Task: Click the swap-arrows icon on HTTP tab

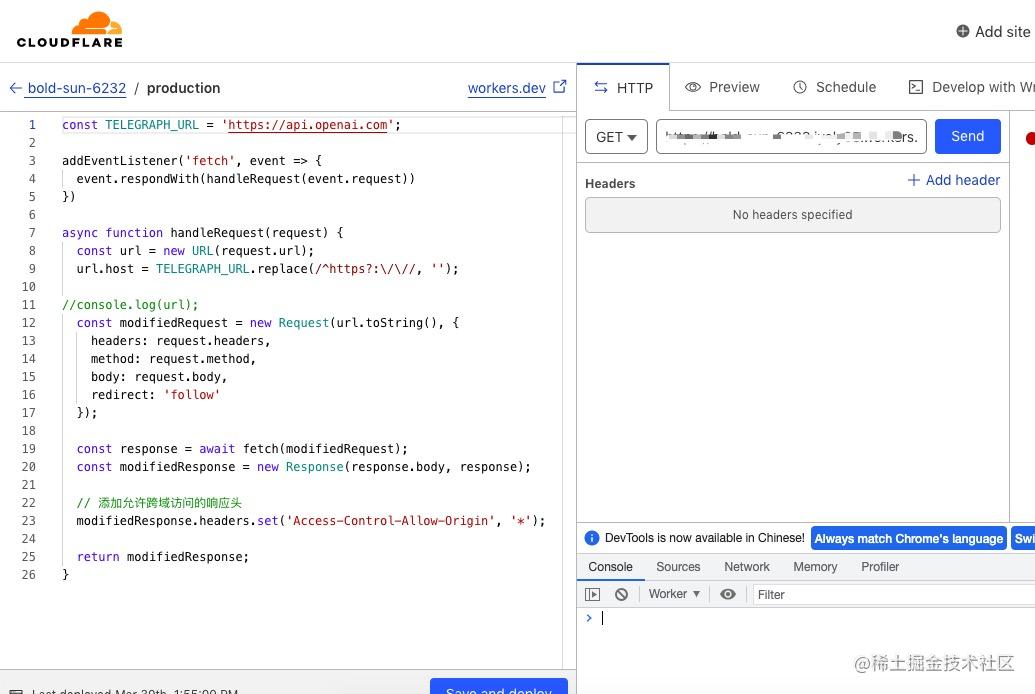Action: (600, 87)
